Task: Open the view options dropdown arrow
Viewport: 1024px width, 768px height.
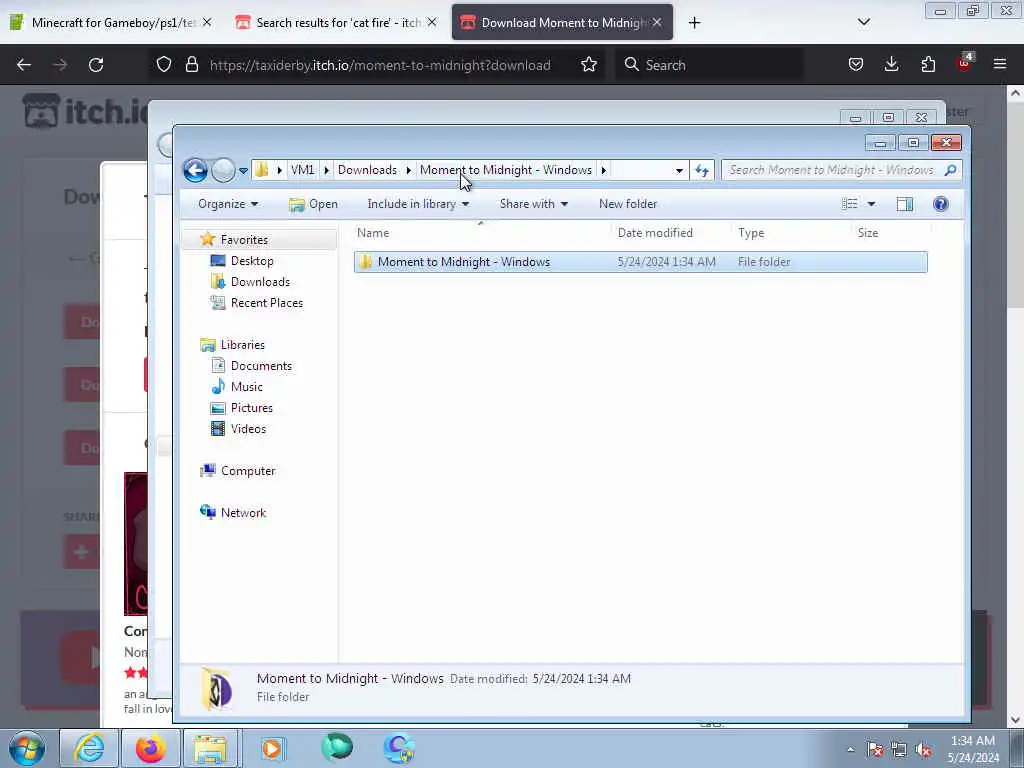Action: click(x=871, y=204)
